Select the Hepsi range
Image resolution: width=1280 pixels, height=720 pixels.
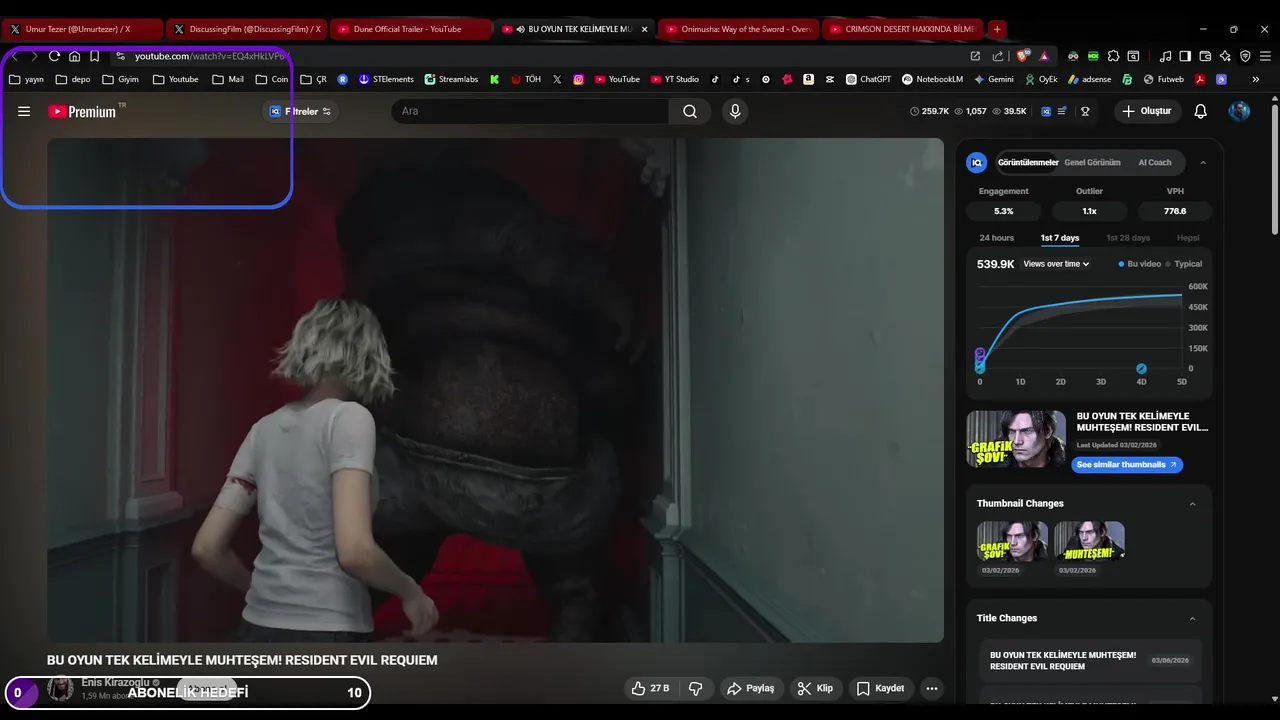[1188, 238]
